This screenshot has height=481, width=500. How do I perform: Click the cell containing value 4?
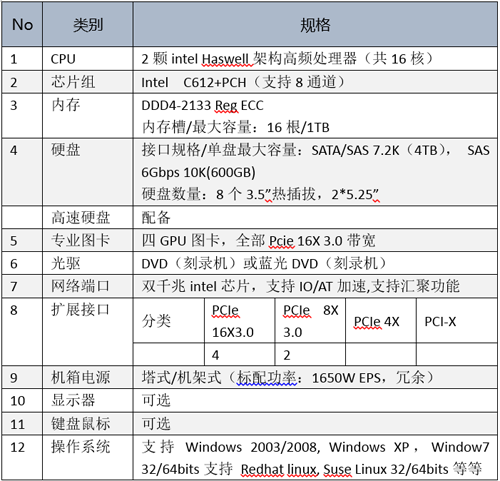(240, 355)
